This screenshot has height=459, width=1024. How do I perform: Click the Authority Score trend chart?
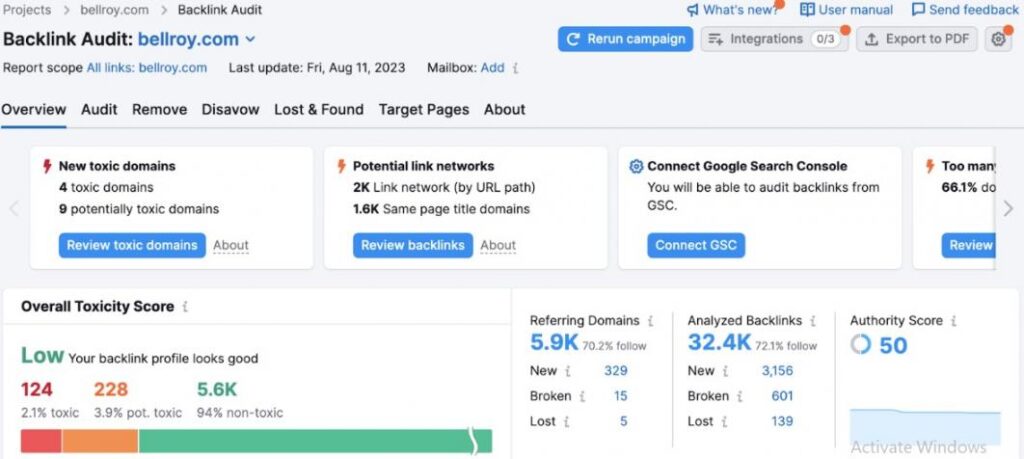point(925,427)
